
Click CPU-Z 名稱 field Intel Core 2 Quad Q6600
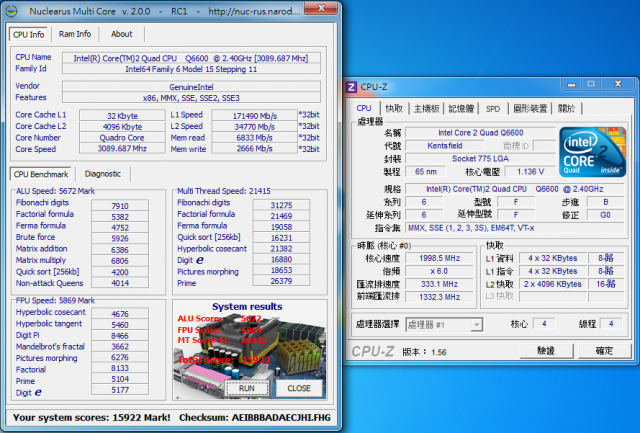click(x=480, y=133)
